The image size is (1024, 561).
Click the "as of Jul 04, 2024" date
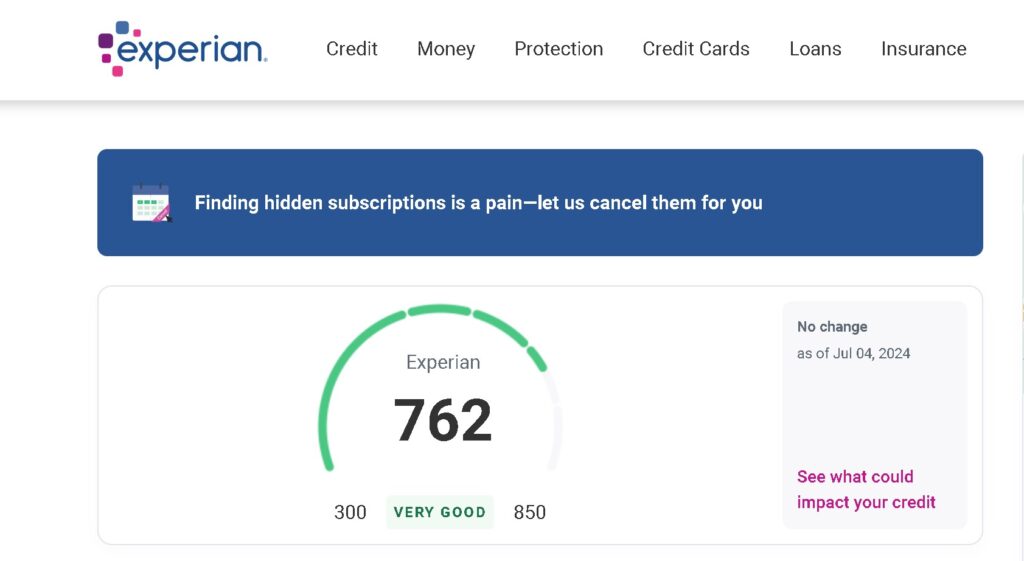click(853, 353)
